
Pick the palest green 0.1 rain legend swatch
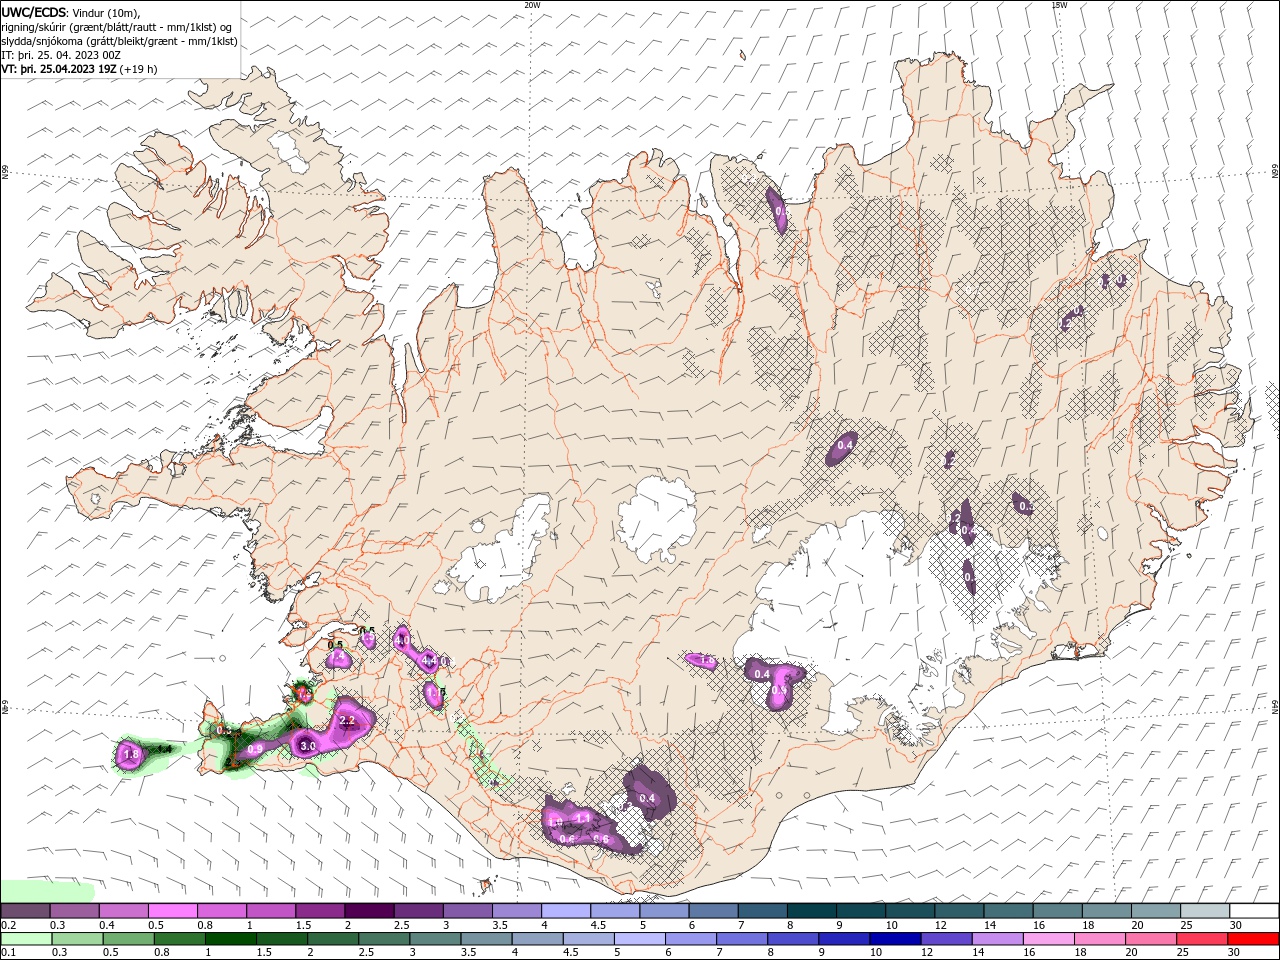(x=25, y=939)
